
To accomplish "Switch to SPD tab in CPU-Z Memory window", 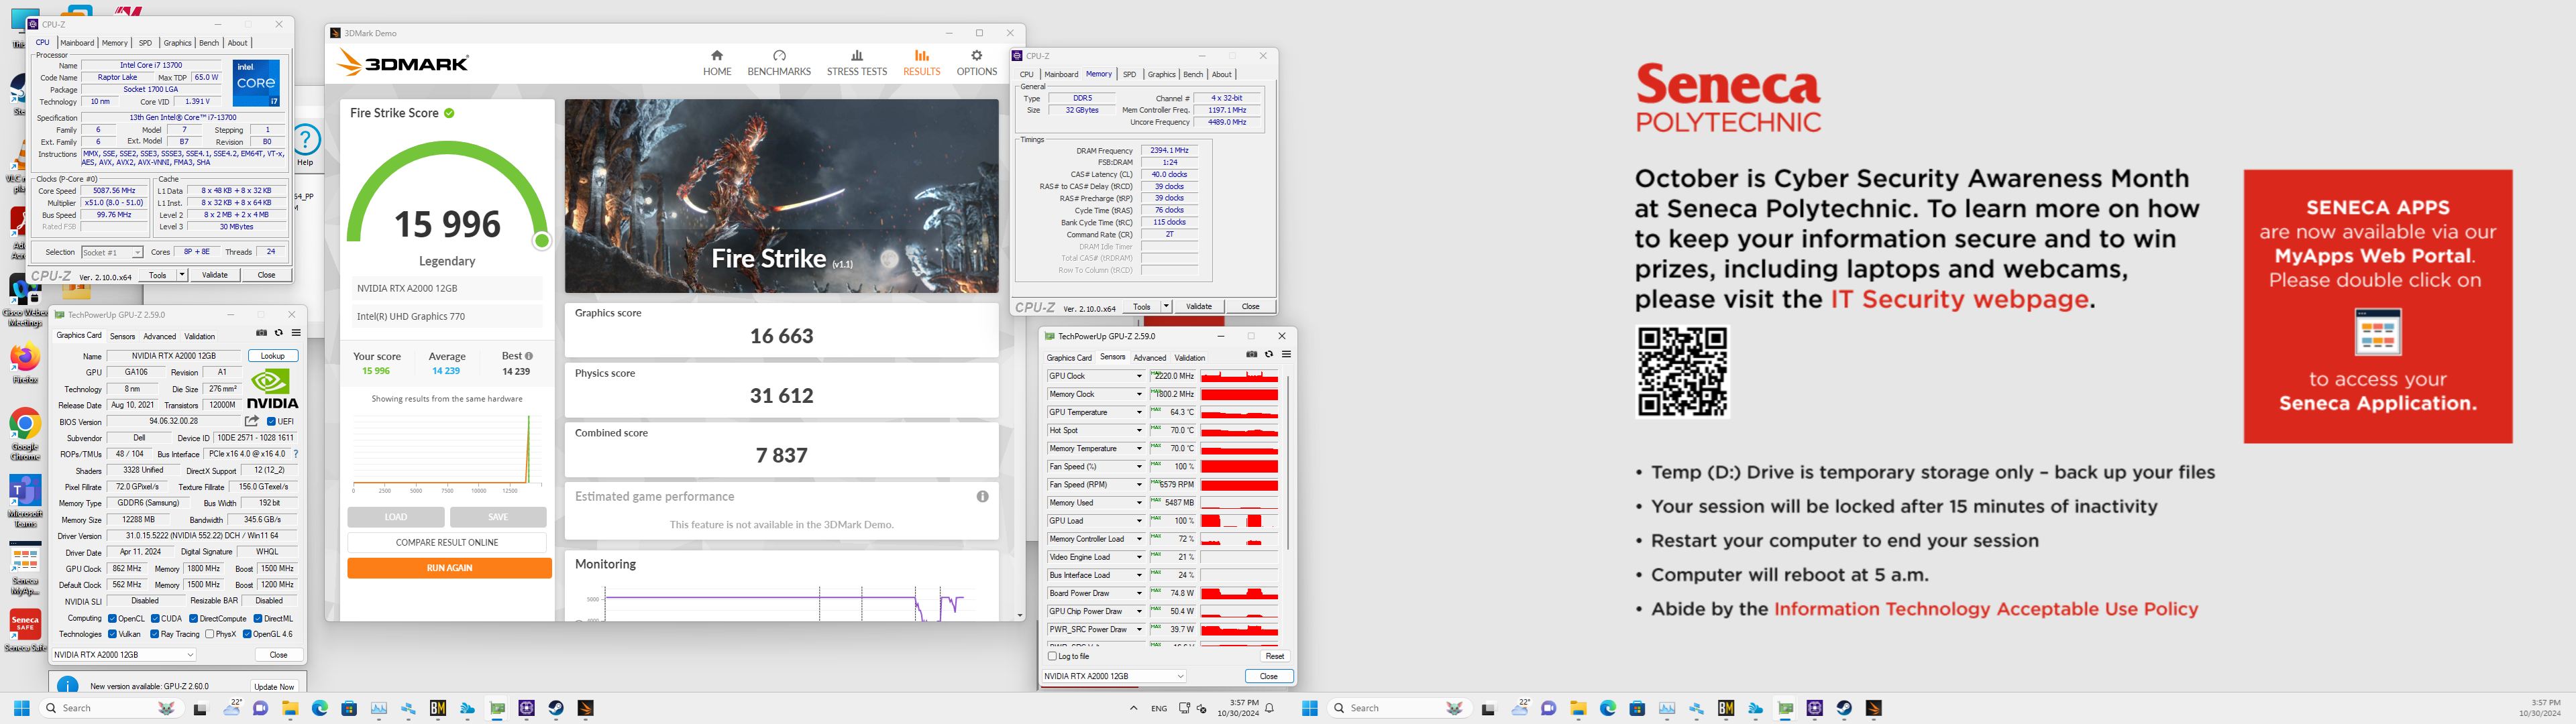I will 1129,75.
